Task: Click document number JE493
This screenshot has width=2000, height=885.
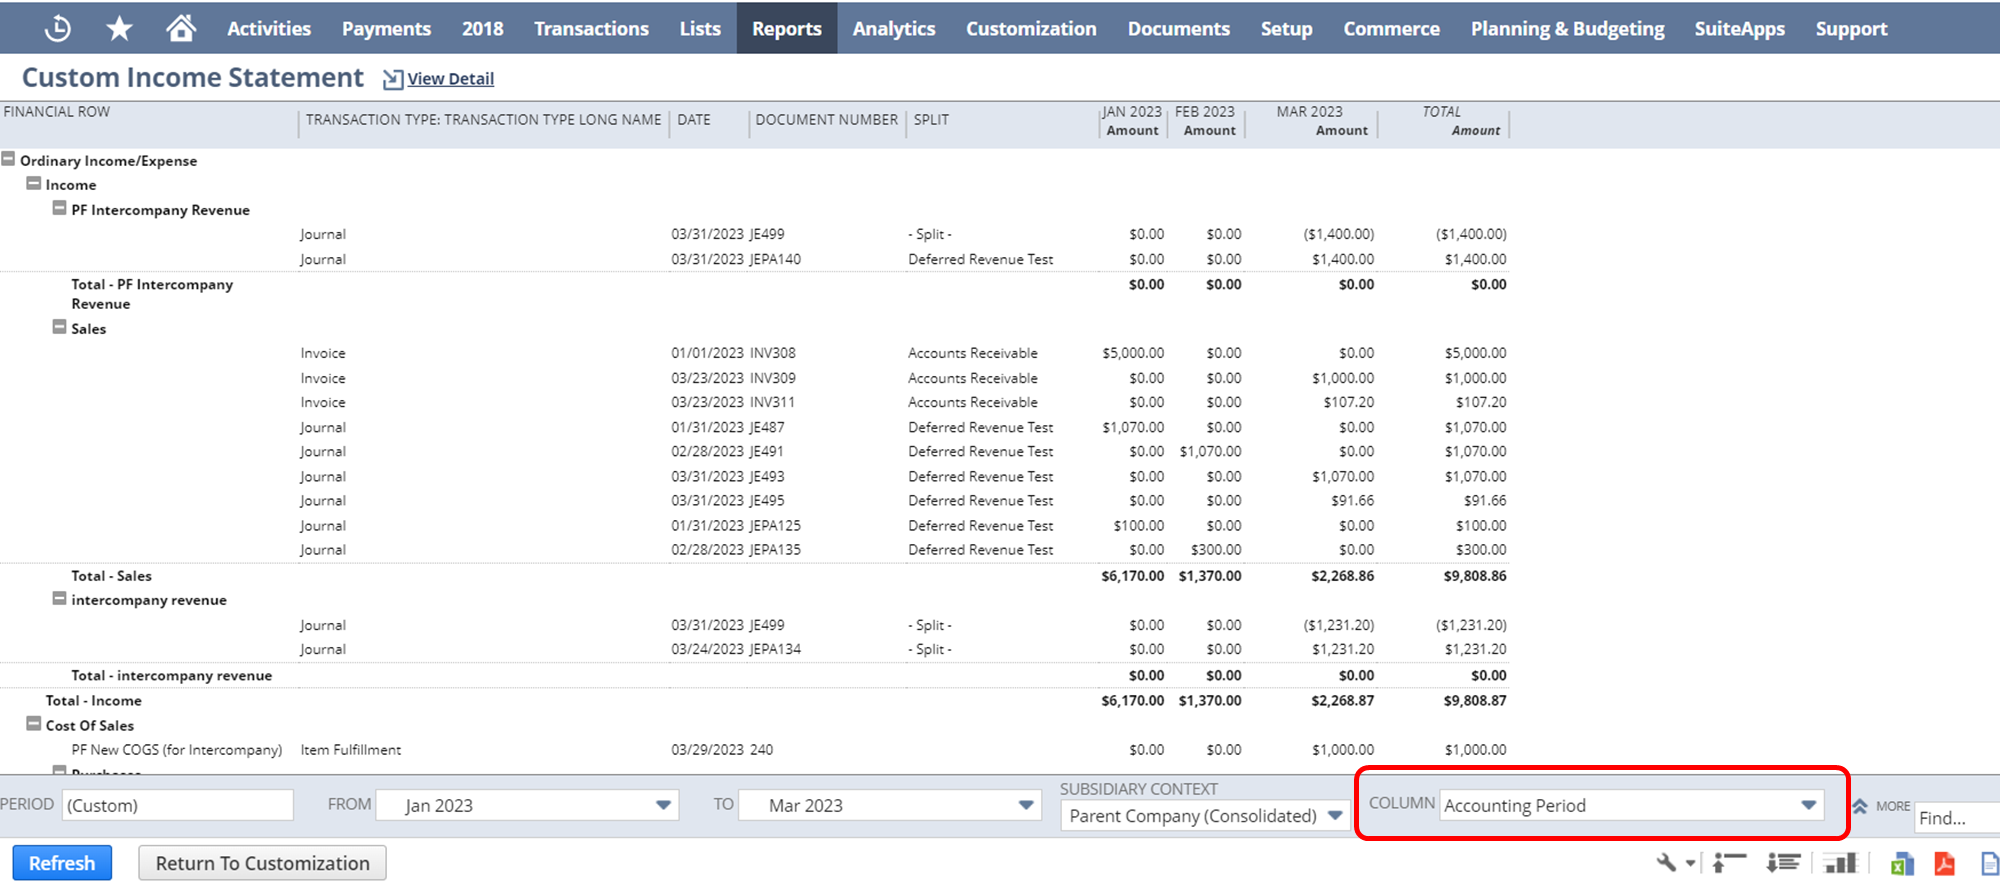Action: (767, 476)
